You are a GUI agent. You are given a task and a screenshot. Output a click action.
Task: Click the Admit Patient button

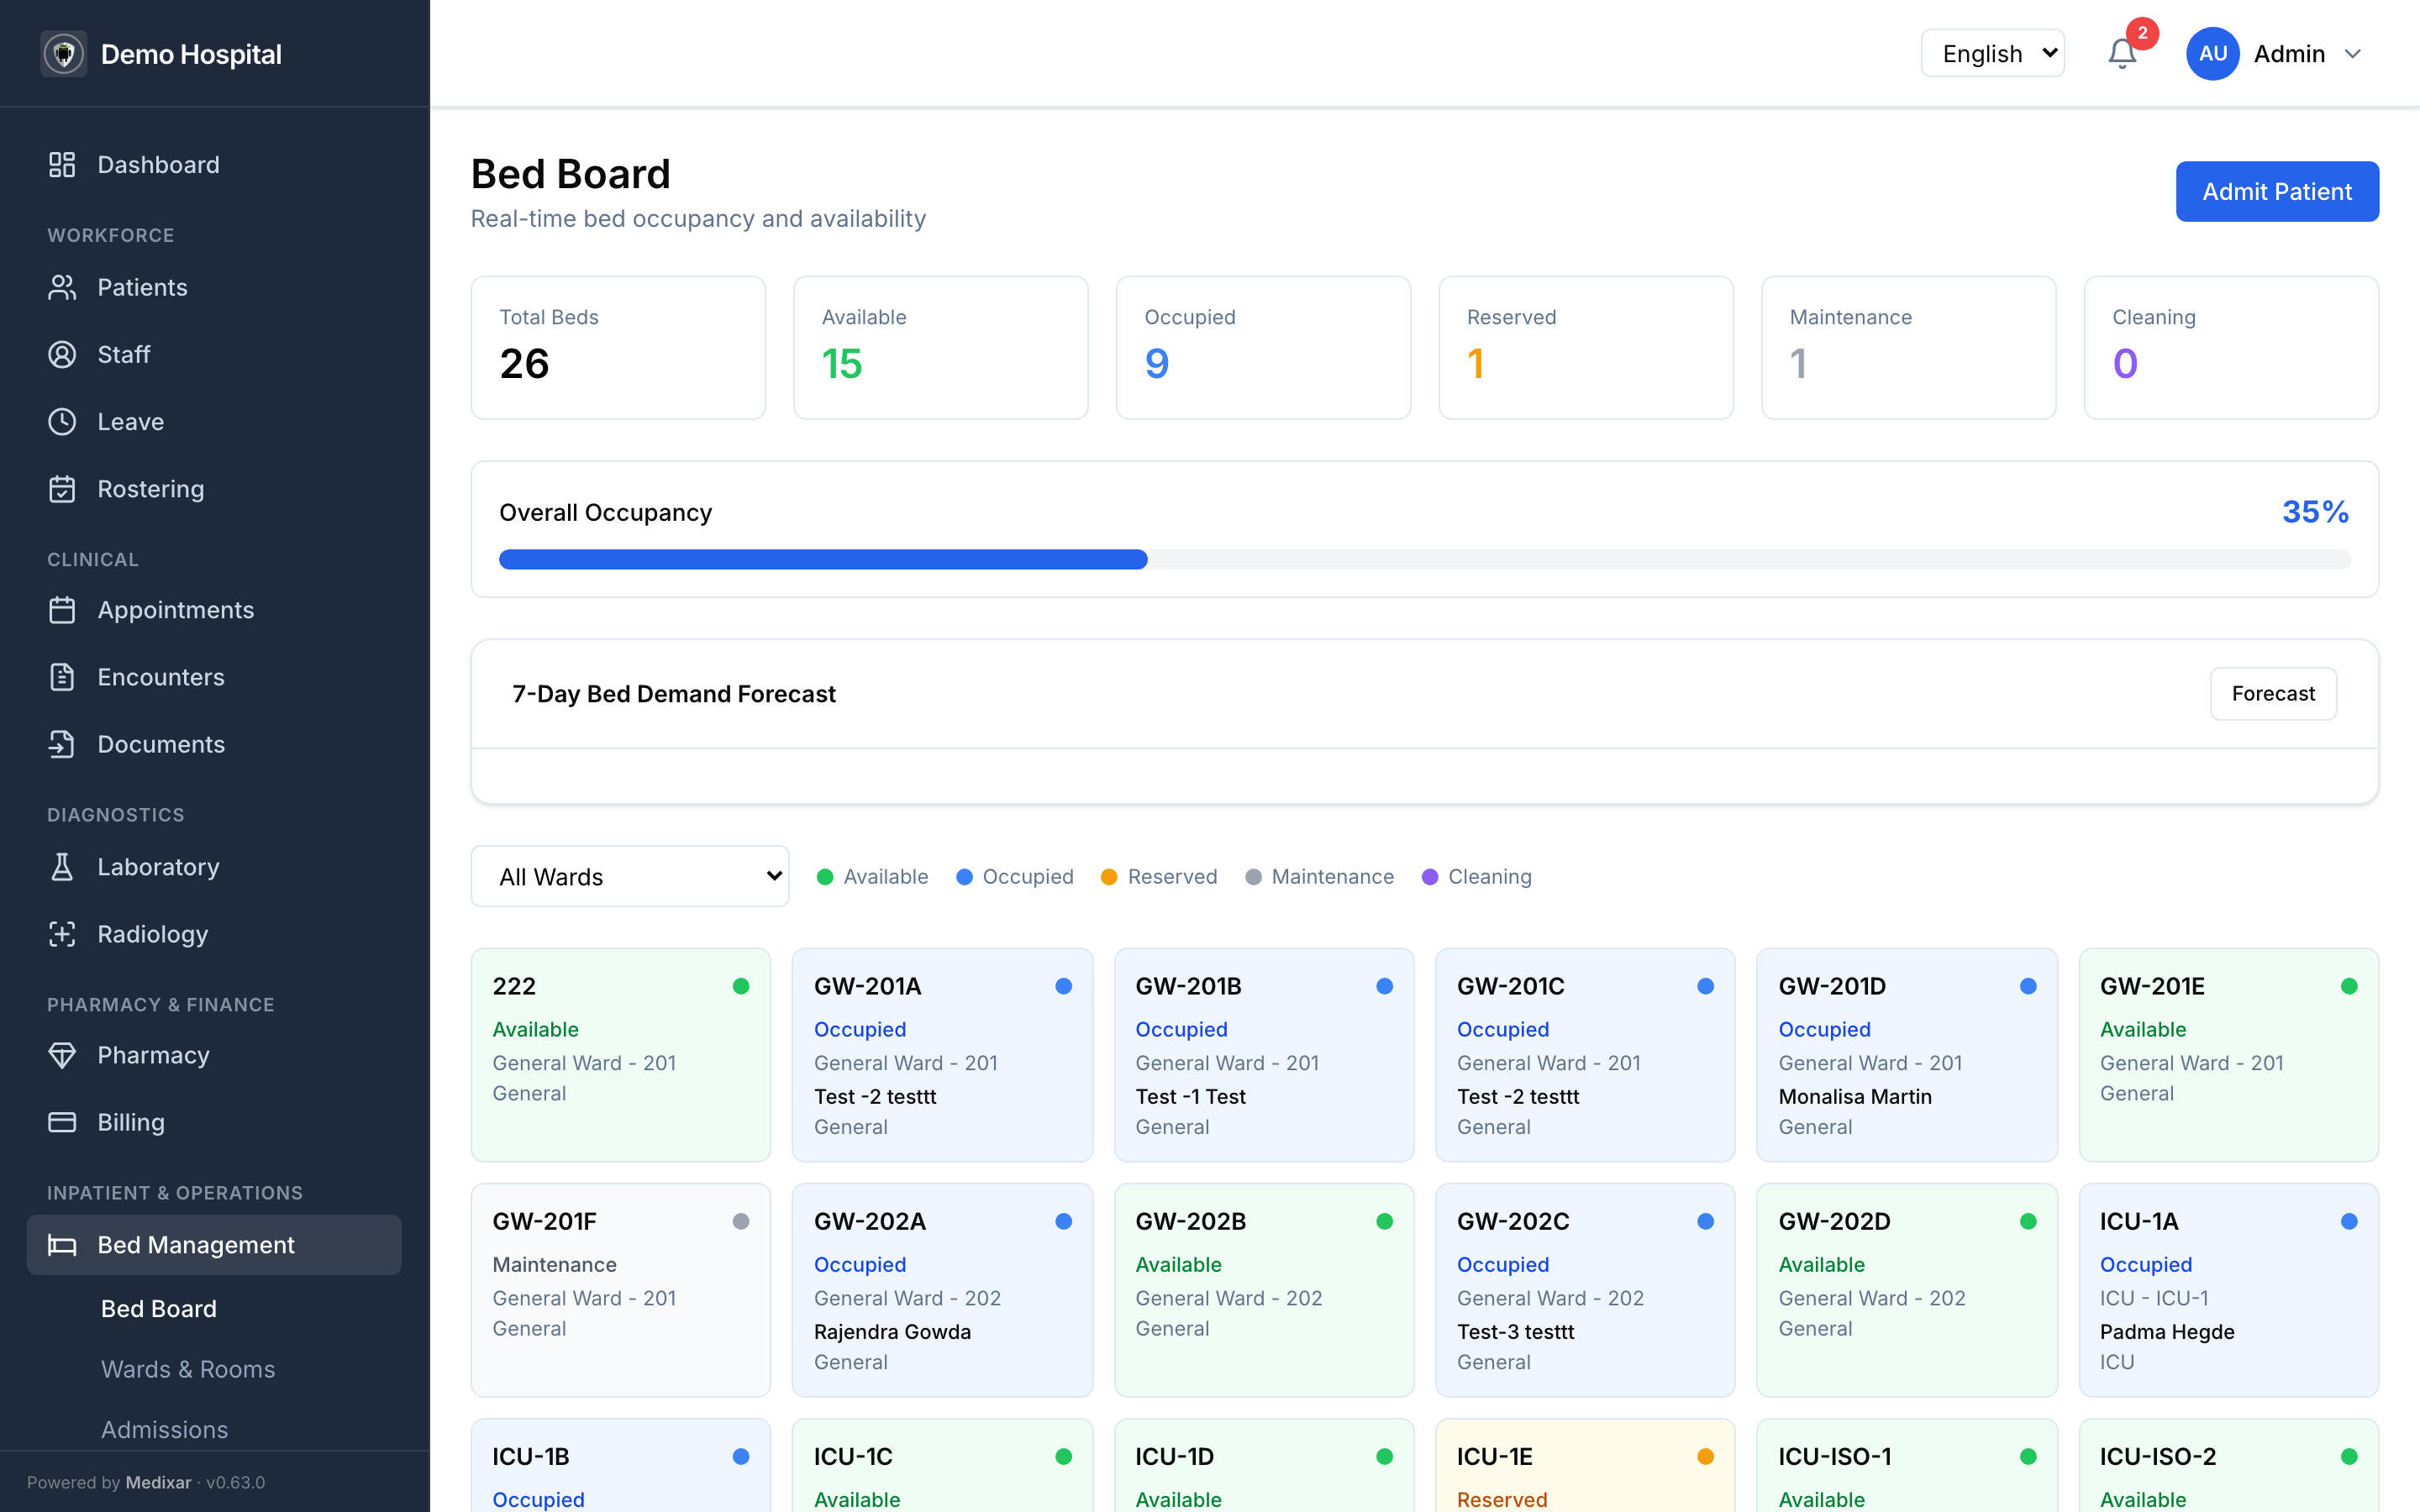[2277, 191]
